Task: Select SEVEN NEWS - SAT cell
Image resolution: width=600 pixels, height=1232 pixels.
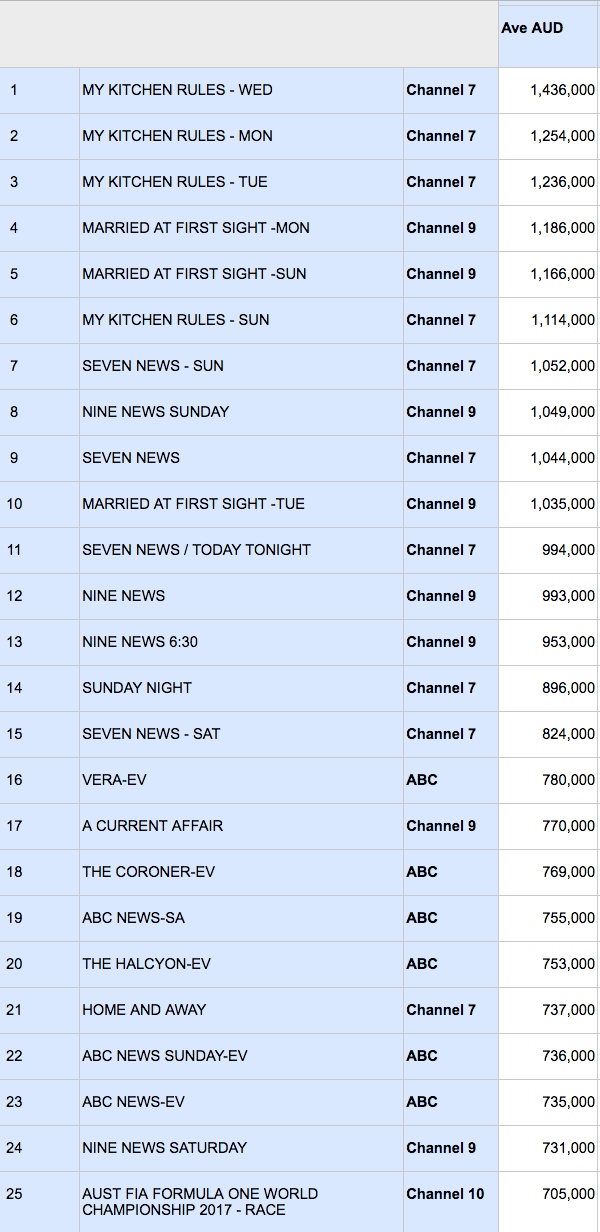Action: [x=241, y=734]
